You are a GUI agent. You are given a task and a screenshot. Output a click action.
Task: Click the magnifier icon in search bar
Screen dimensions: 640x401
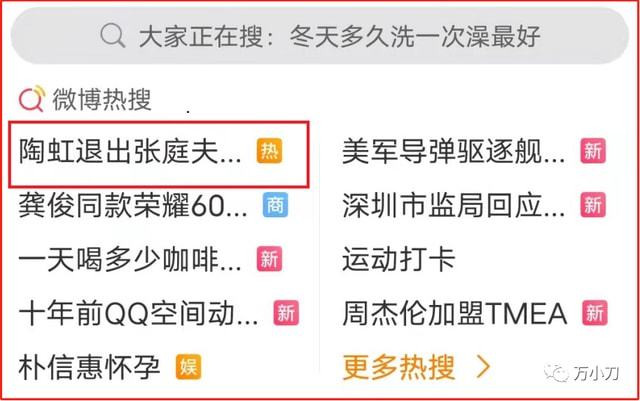click(x=113, y=36)
